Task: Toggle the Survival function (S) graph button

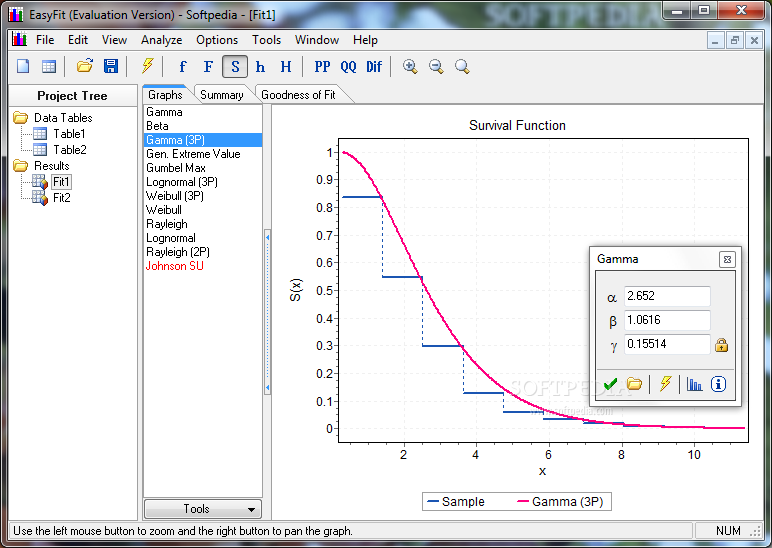Action: pyautogui.click(x=235, y=66)
